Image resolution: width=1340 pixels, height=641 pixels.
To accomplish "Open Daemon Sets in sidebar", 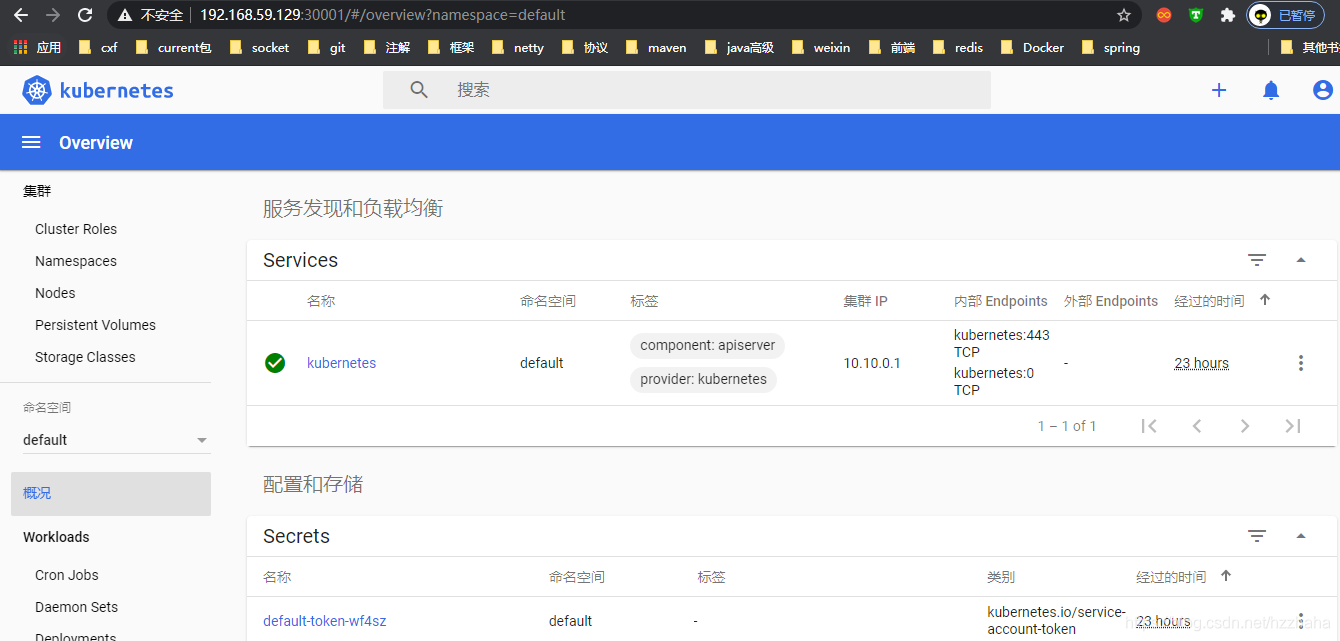I will pos(76,607).
